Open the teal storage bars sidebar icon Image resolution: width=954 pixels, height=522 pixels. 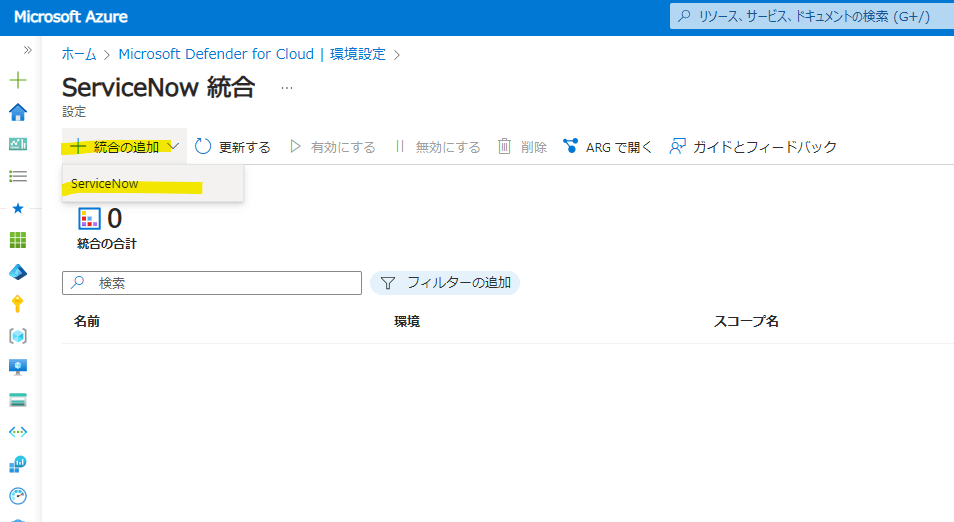pos(18,400)
